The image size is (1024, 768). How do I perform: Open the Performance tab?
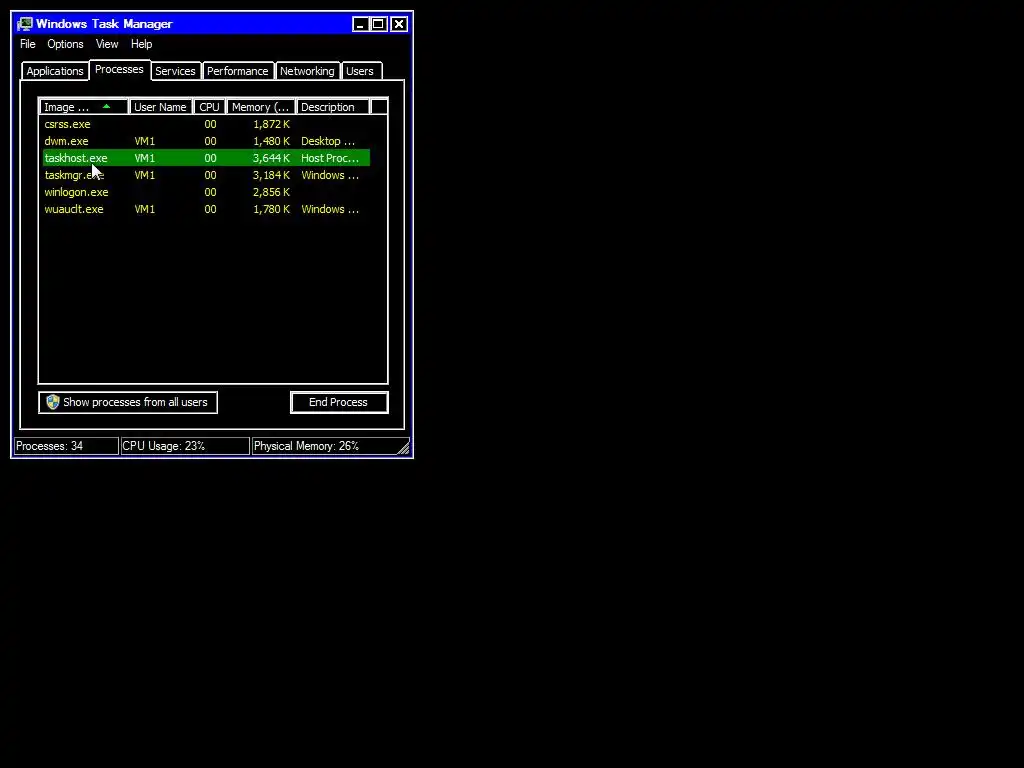coord(238,71)
